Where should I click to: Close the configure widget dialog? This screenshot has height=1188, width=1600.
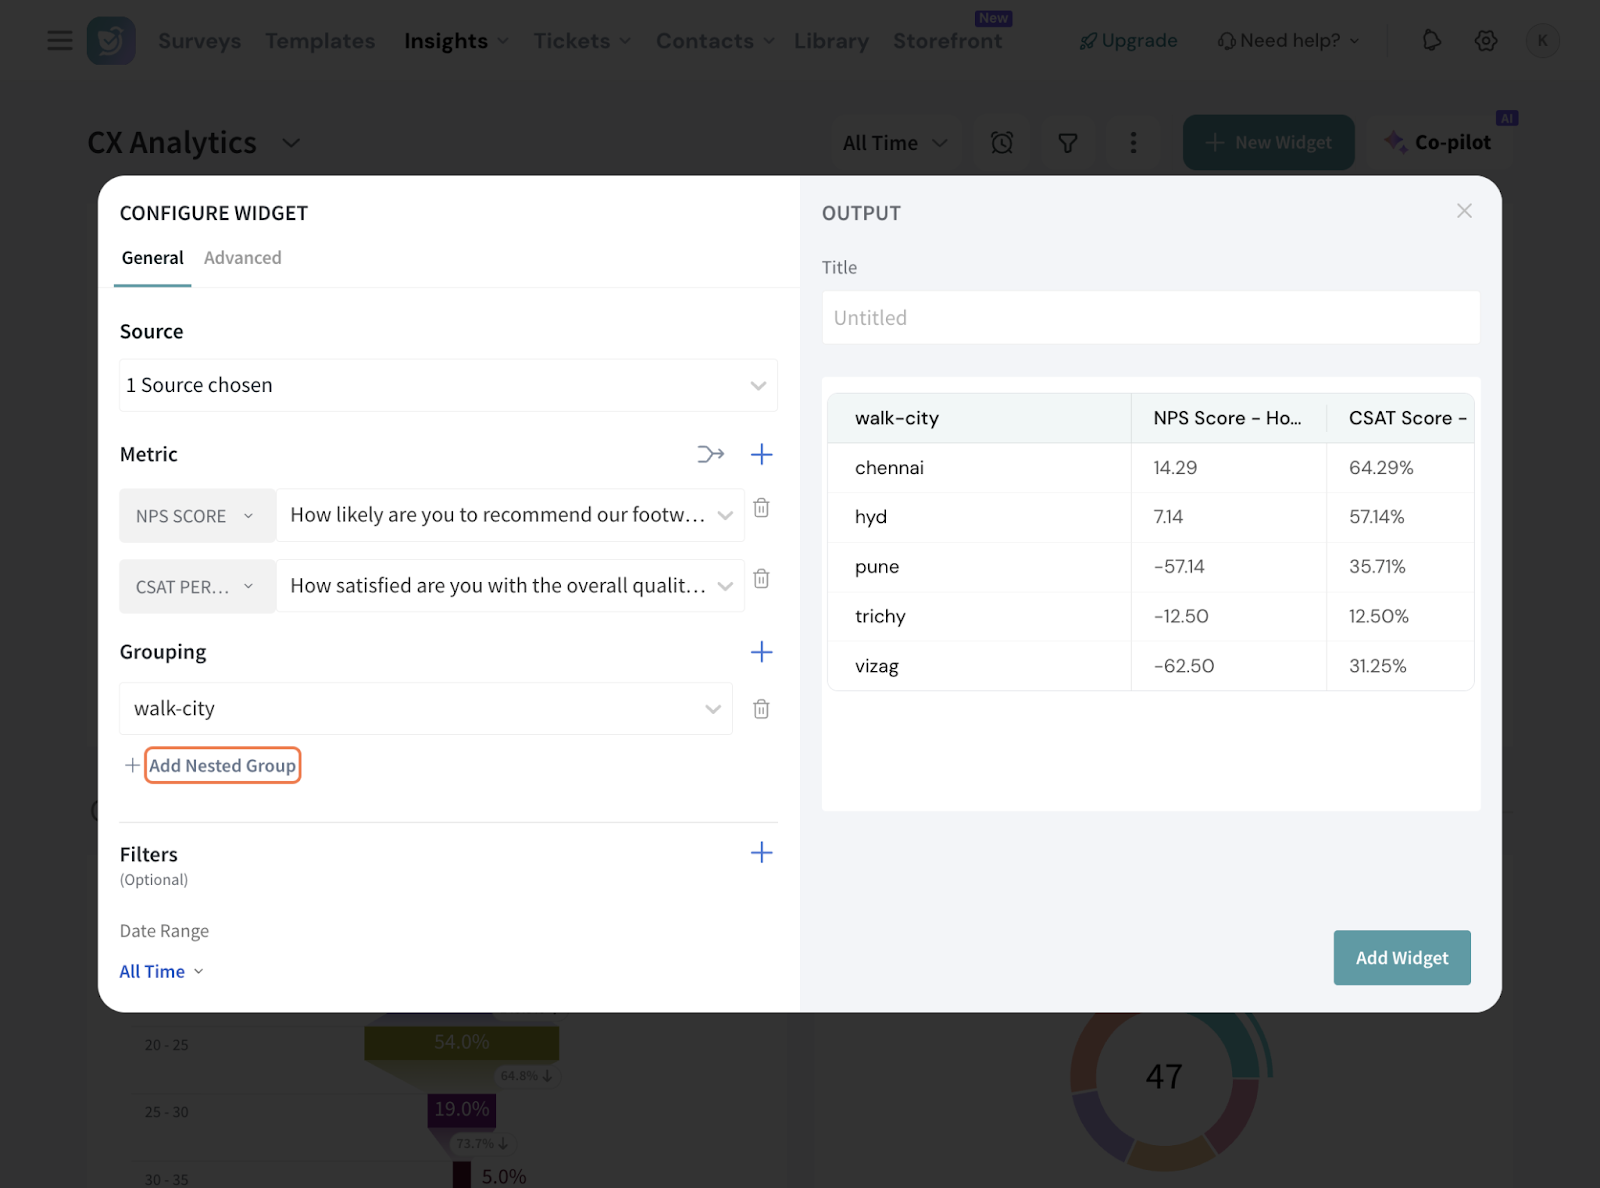(1464, 211)
